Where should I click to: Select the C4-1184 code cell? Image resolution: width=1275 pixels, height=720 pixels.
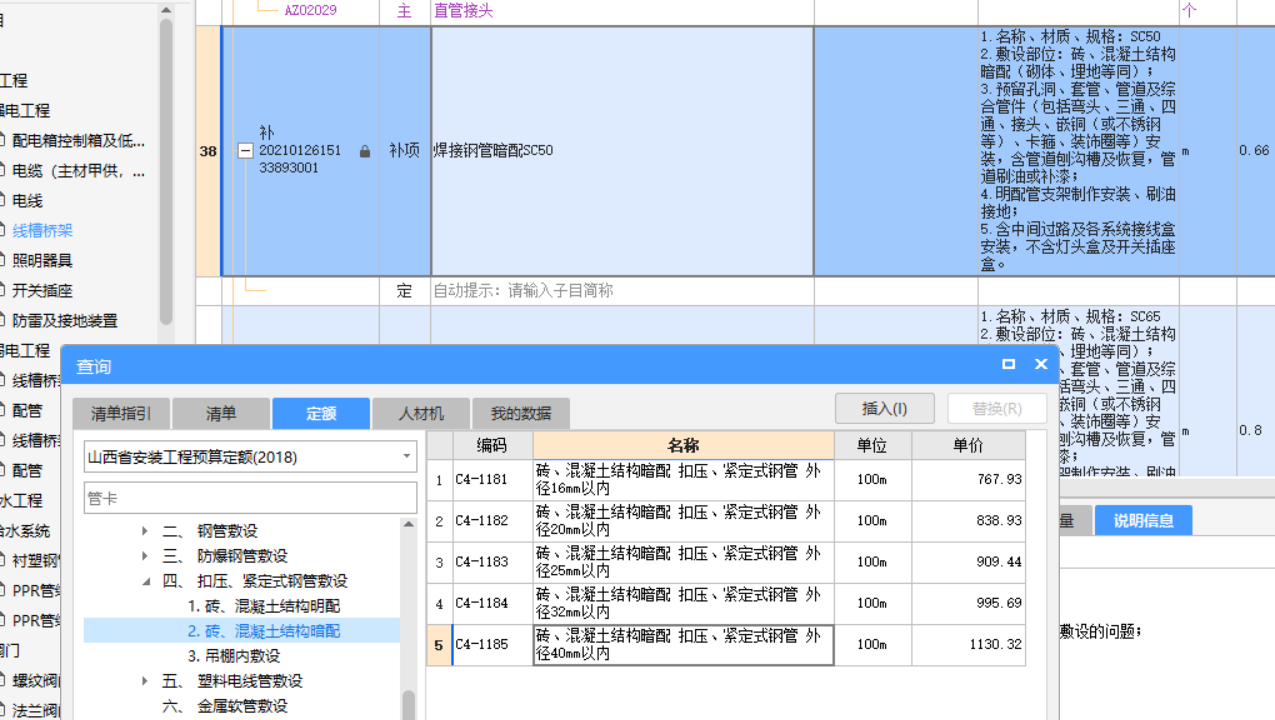[x=492, y=603]
